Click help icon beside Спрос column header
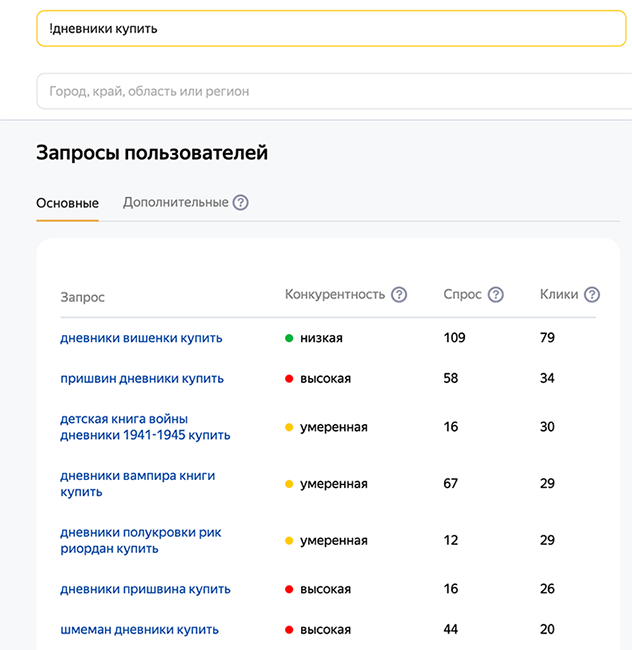 (495, 295)
